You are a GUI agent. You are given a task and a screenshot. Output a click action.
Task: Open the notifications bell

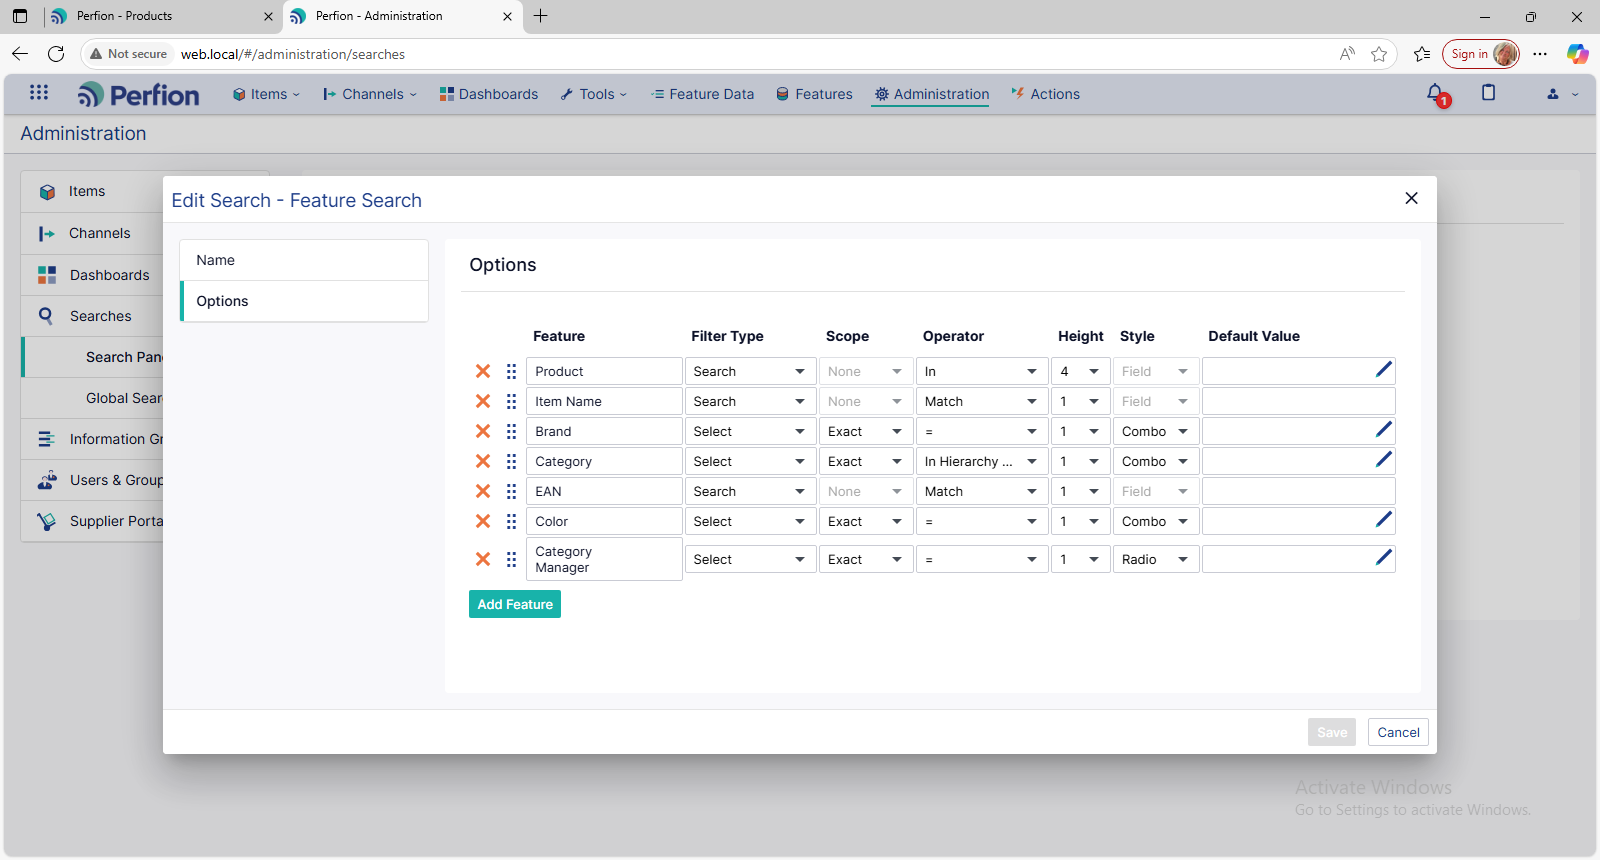pyautogui.click(x=1437, y=94)
